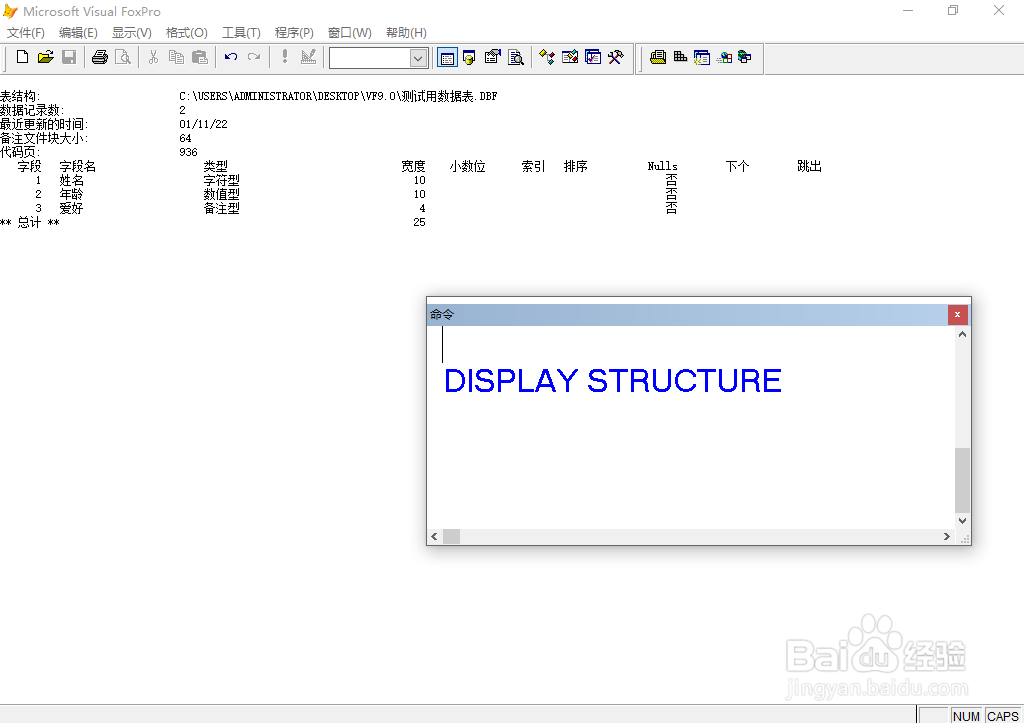Click the command window vertical scrollbar thumb
1024x723 pixels.
[962, 480]
